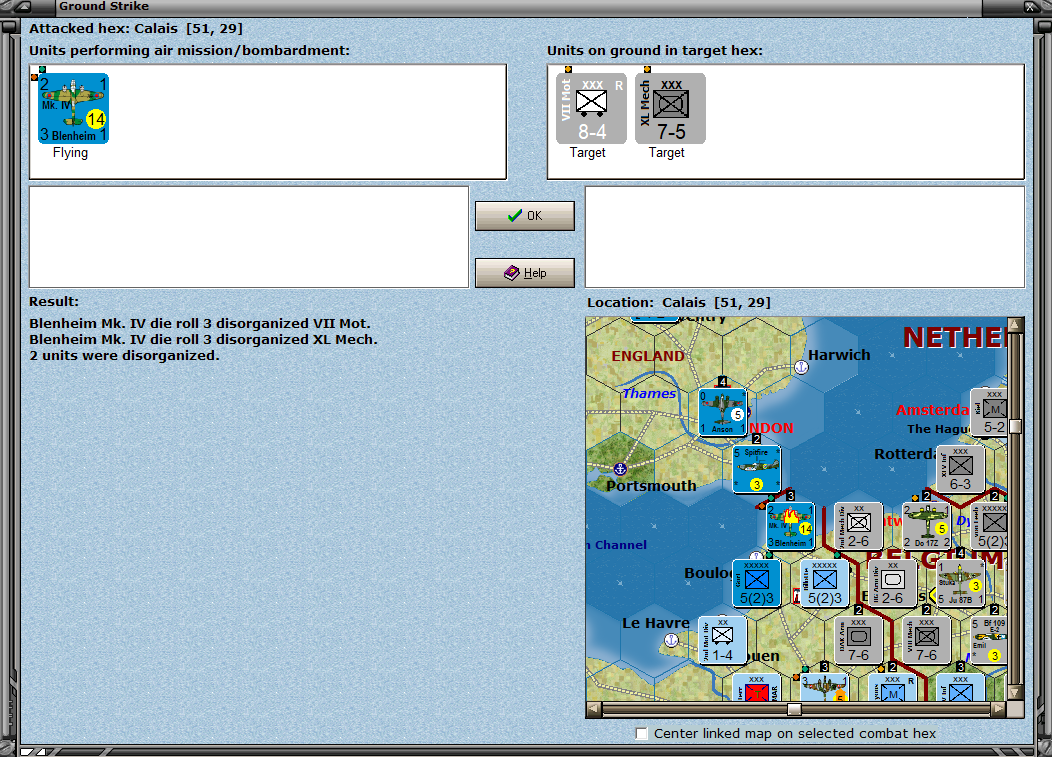
Task: Click the map horizontal scrollbar thumb
Action: (794, 709)
